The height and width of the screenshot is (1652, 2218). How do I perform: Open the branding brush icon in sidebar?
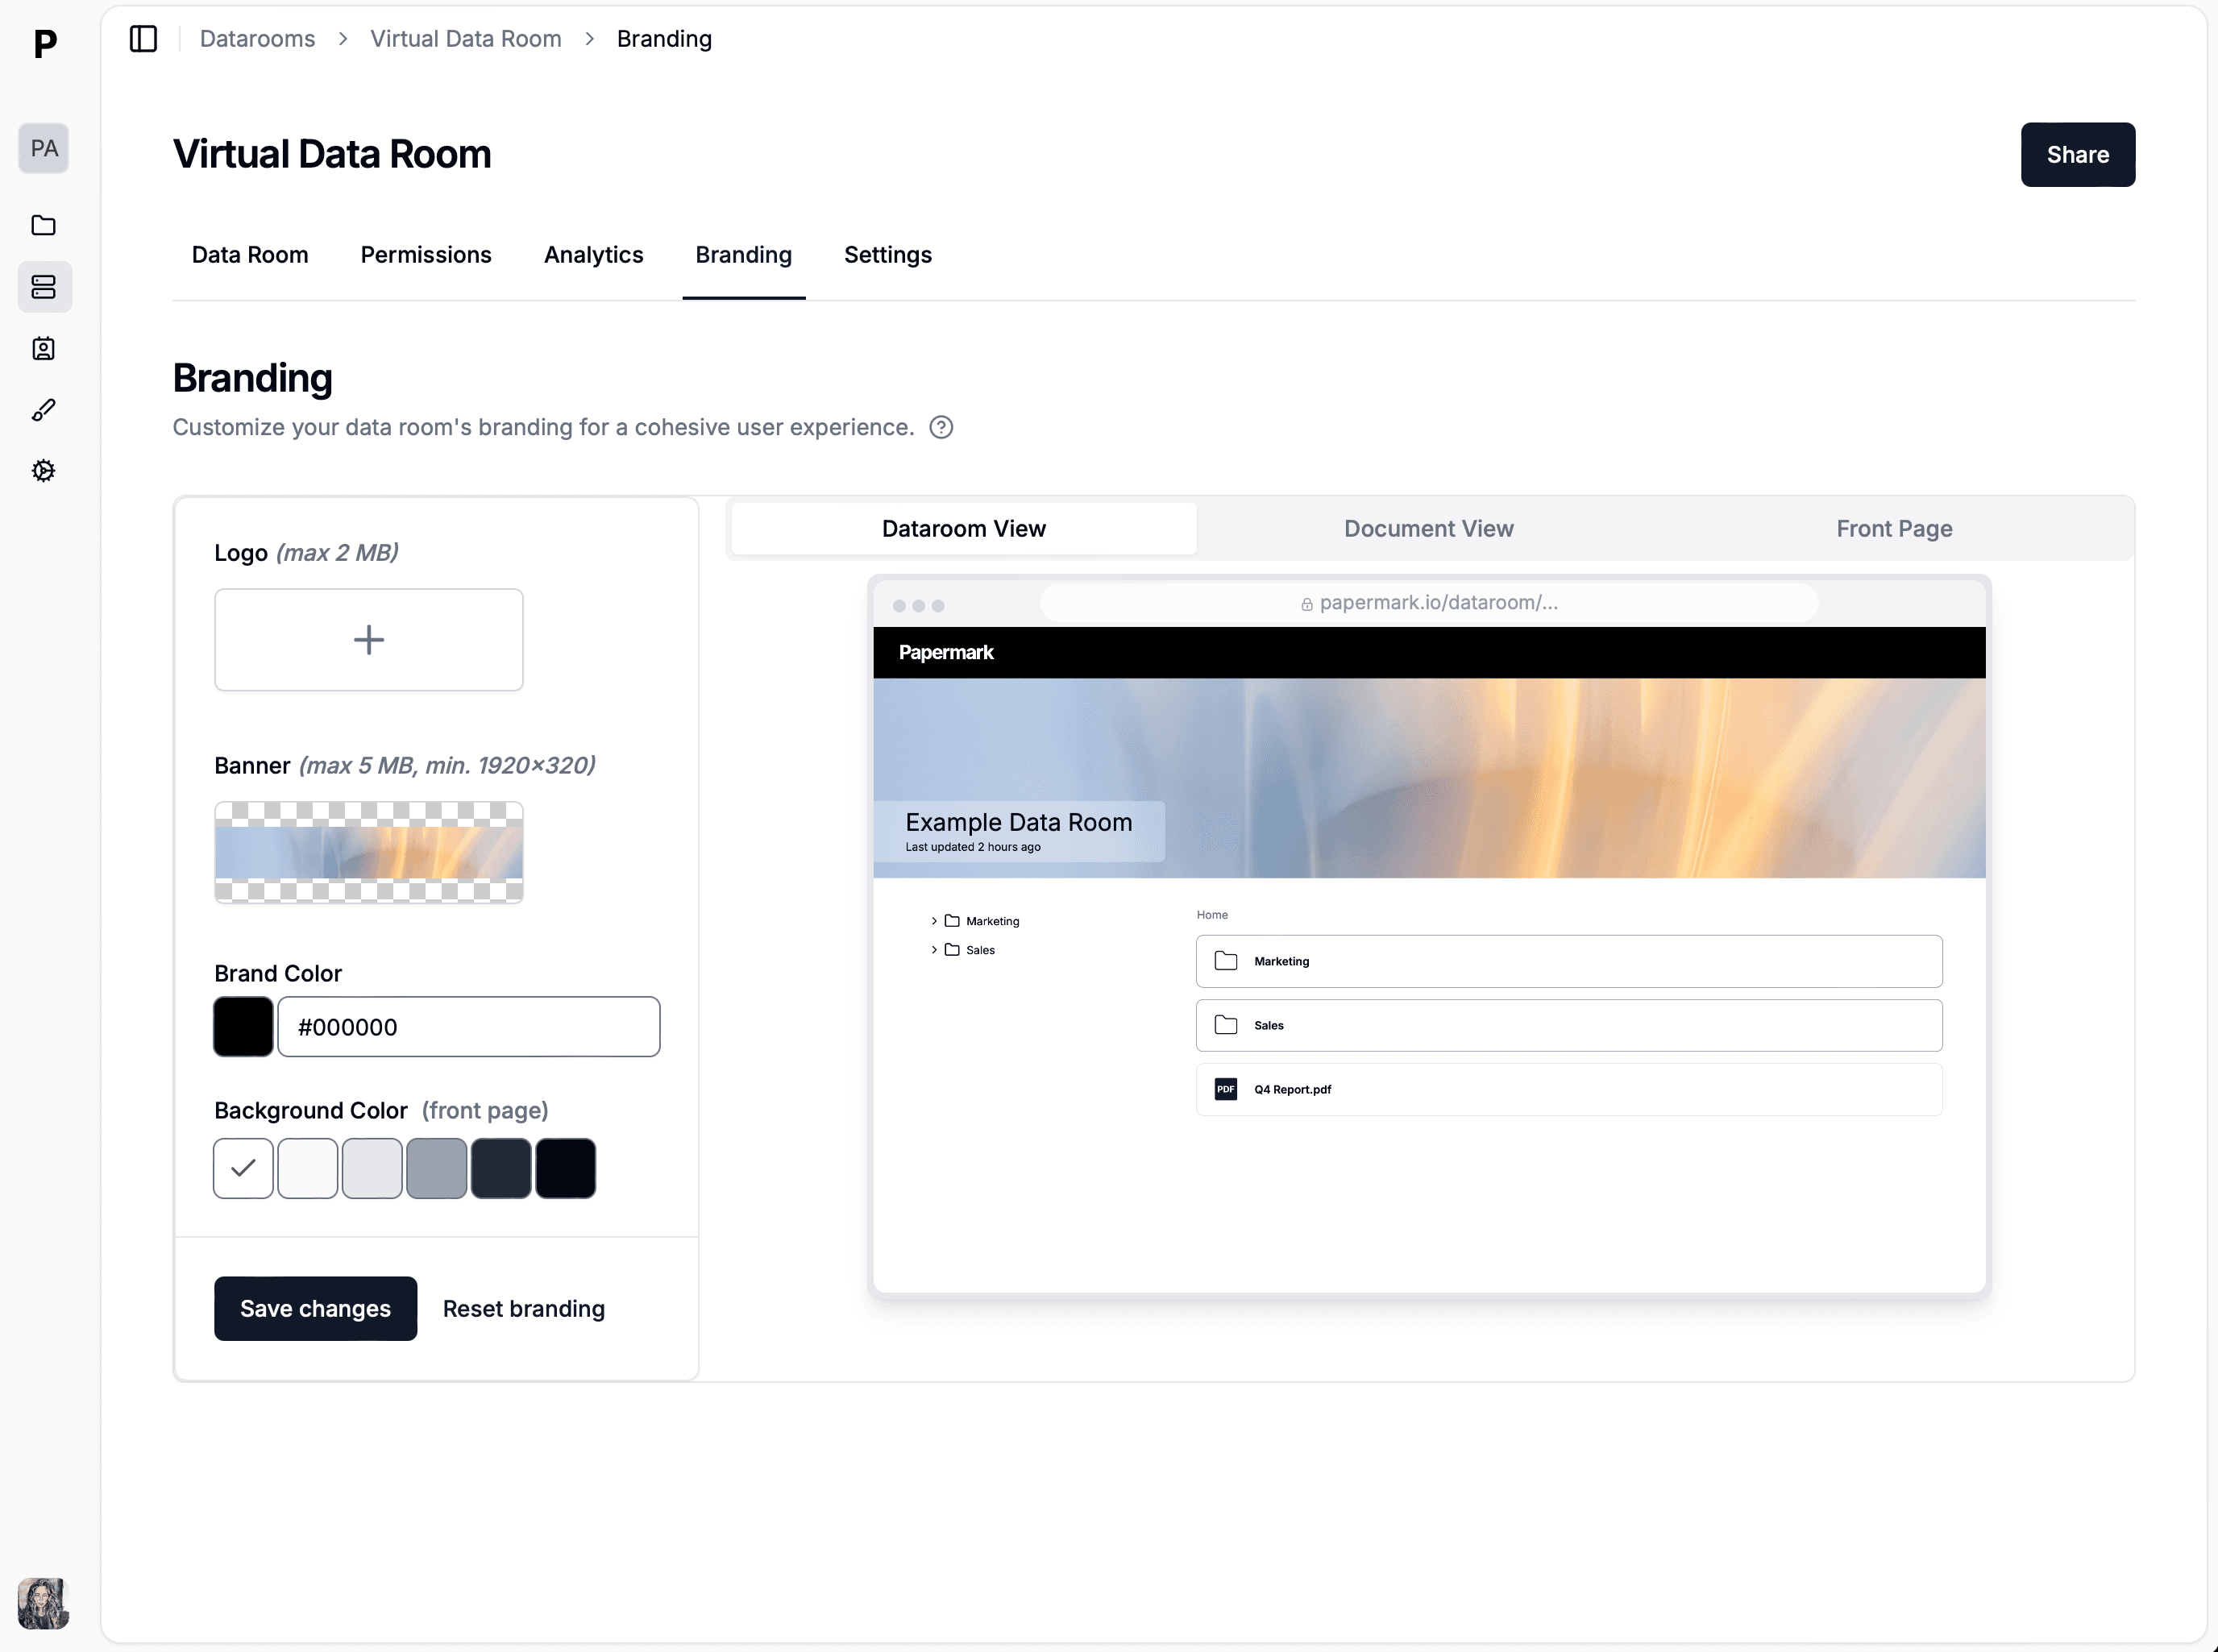coord(43,410)
